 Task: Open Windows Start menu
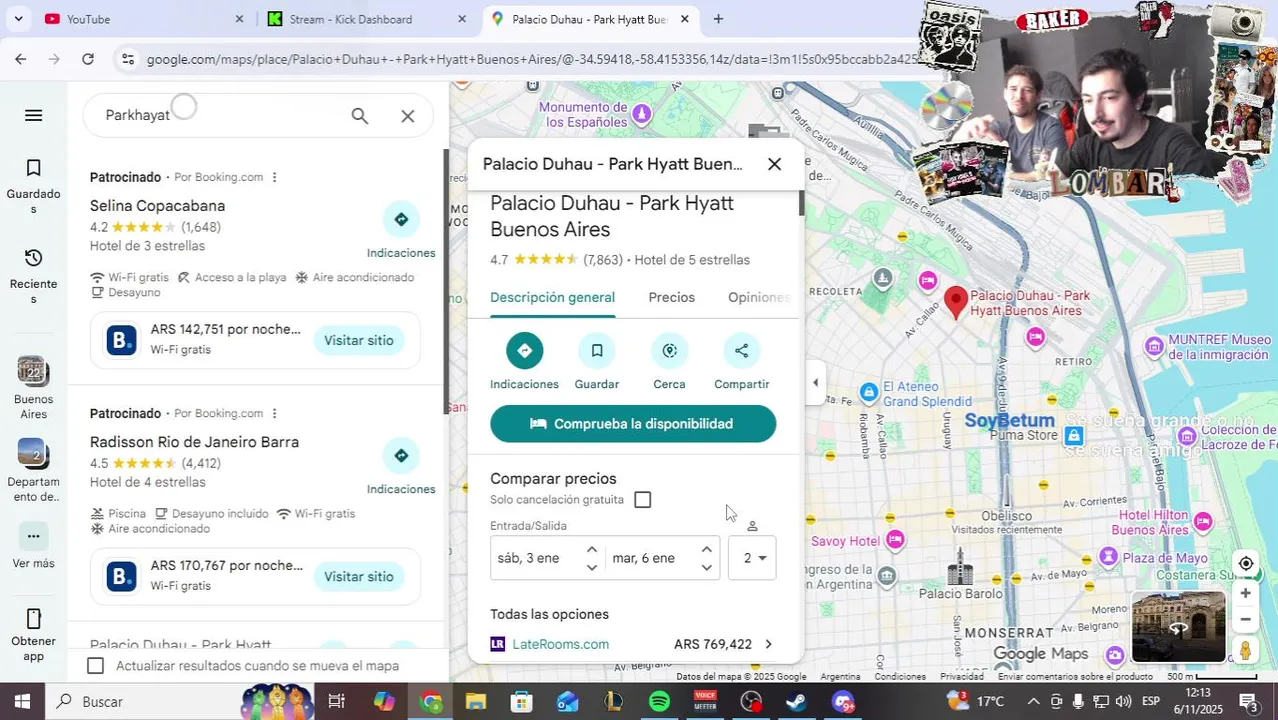22,702
